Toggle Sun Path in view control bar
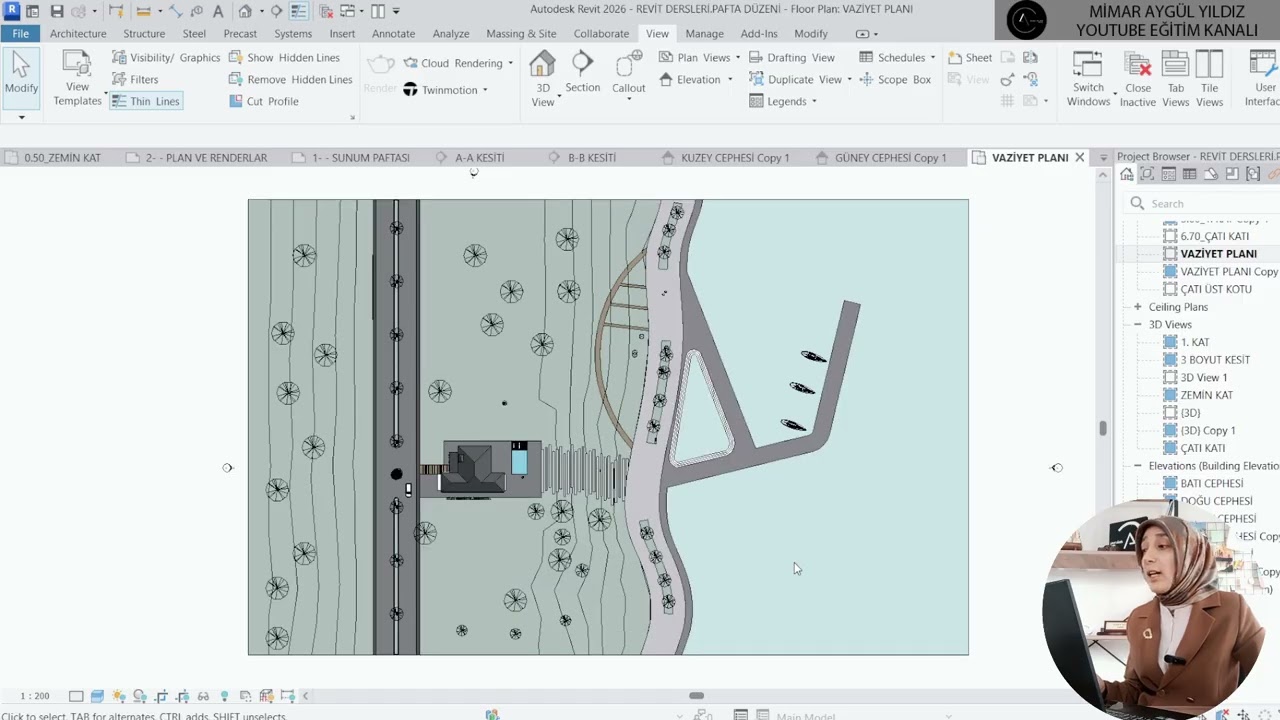 tap(119, 696)
